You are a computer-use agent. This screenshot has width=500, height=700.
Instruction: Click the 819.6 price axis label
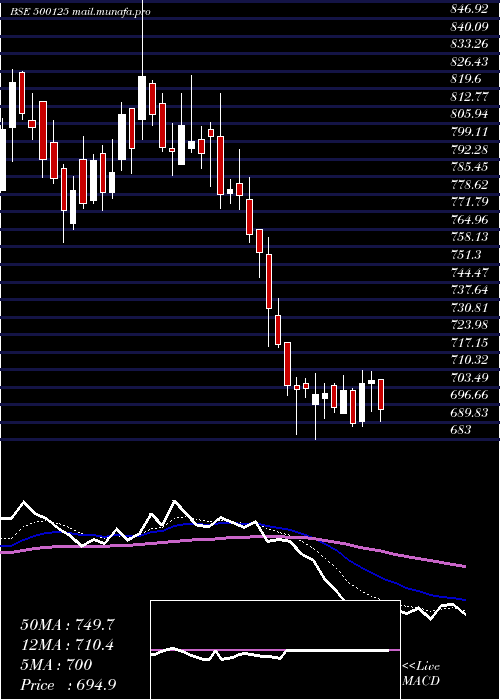[466, 79]
